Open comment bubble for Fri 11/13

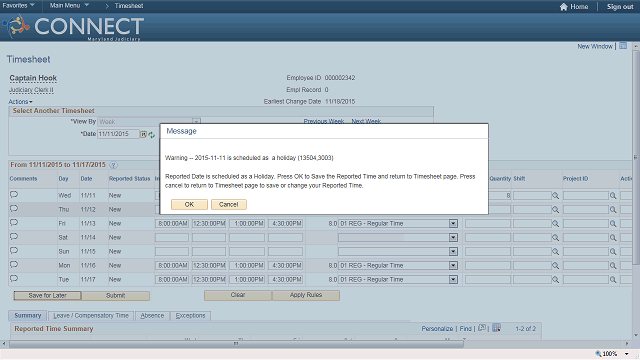tap(14, 223)
